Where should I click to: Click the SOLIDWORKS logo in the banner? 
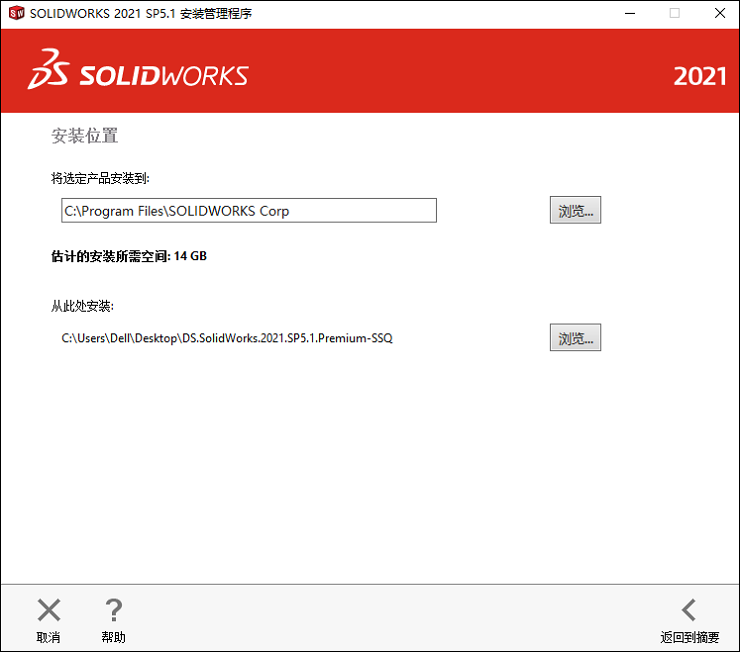tap(138, 69)
